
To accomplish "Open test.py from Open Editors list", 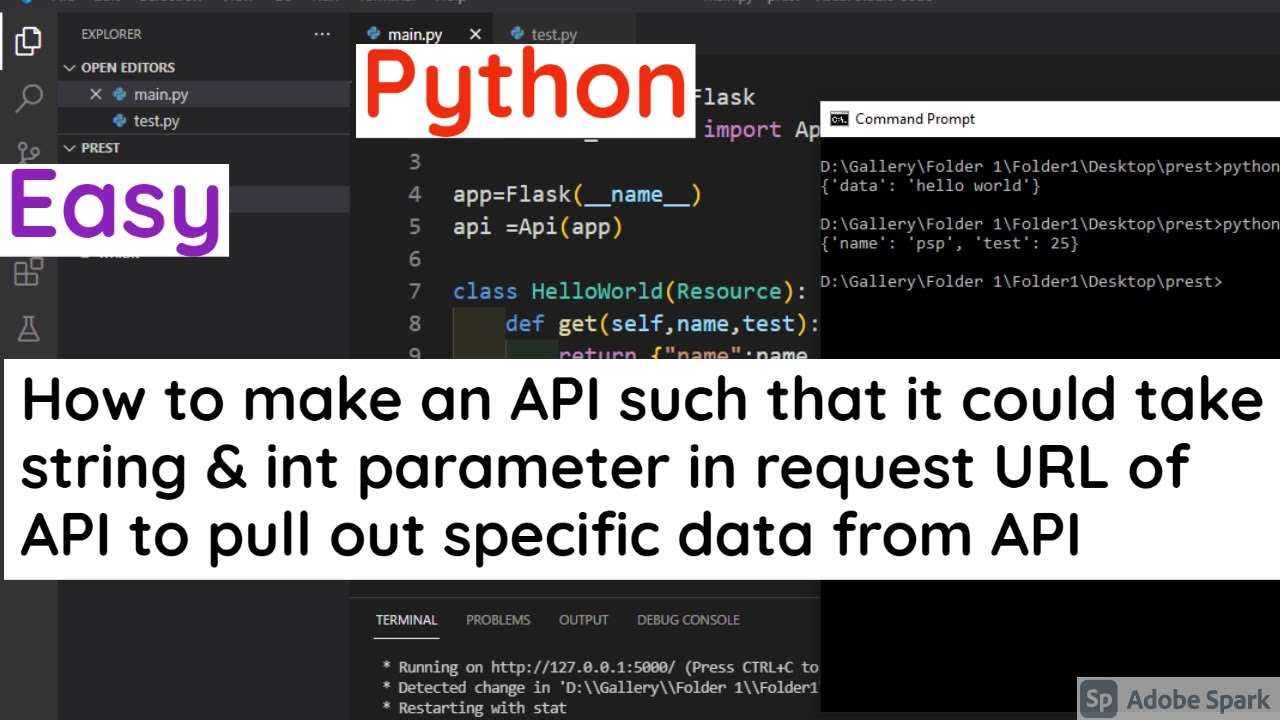I will (x=204, y=121).
